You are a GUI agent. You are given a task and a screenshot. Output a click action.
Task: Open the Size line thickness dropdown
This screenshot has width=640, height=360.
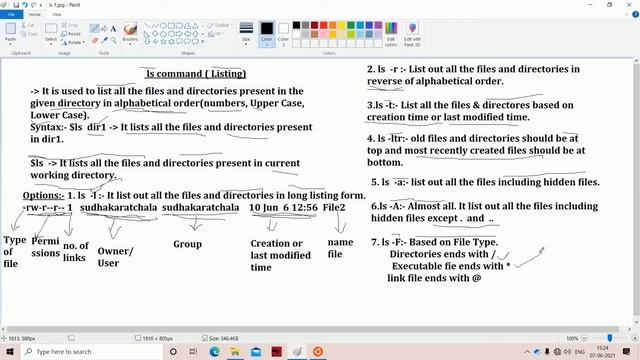pos(246,34)
